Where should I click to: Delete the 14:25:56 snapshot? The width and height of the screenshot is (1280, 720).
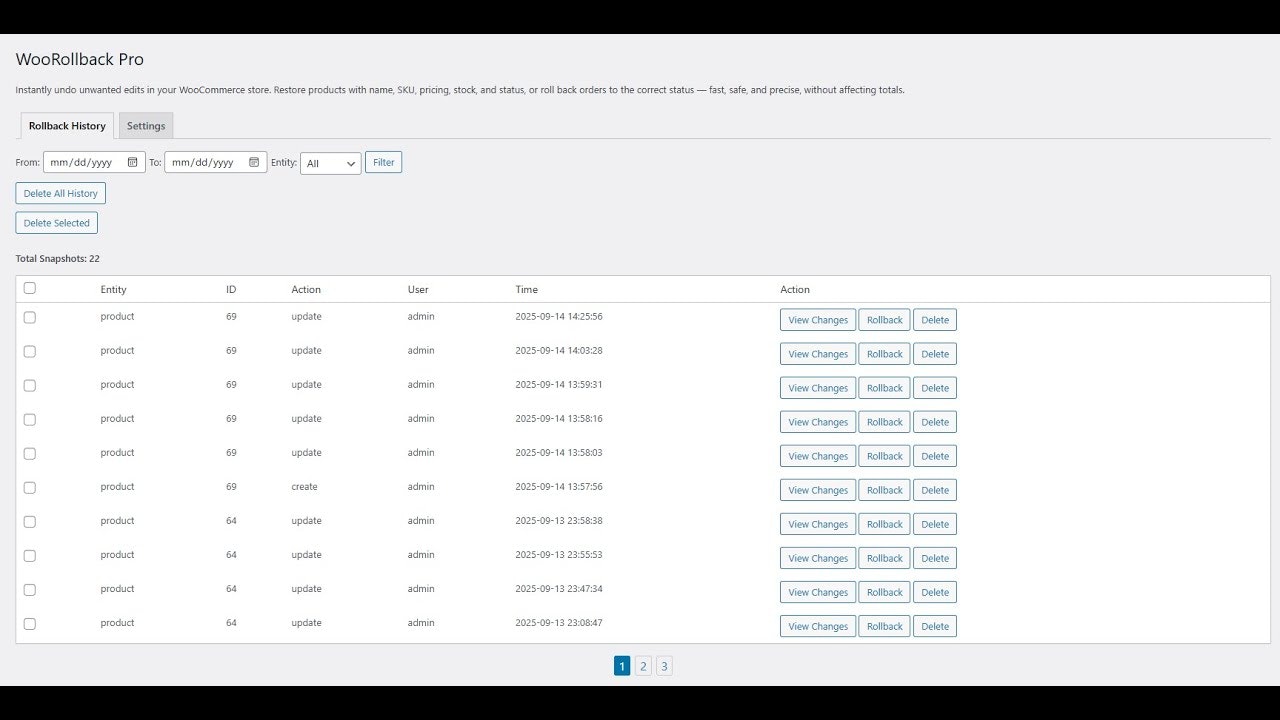pos(935,320)
